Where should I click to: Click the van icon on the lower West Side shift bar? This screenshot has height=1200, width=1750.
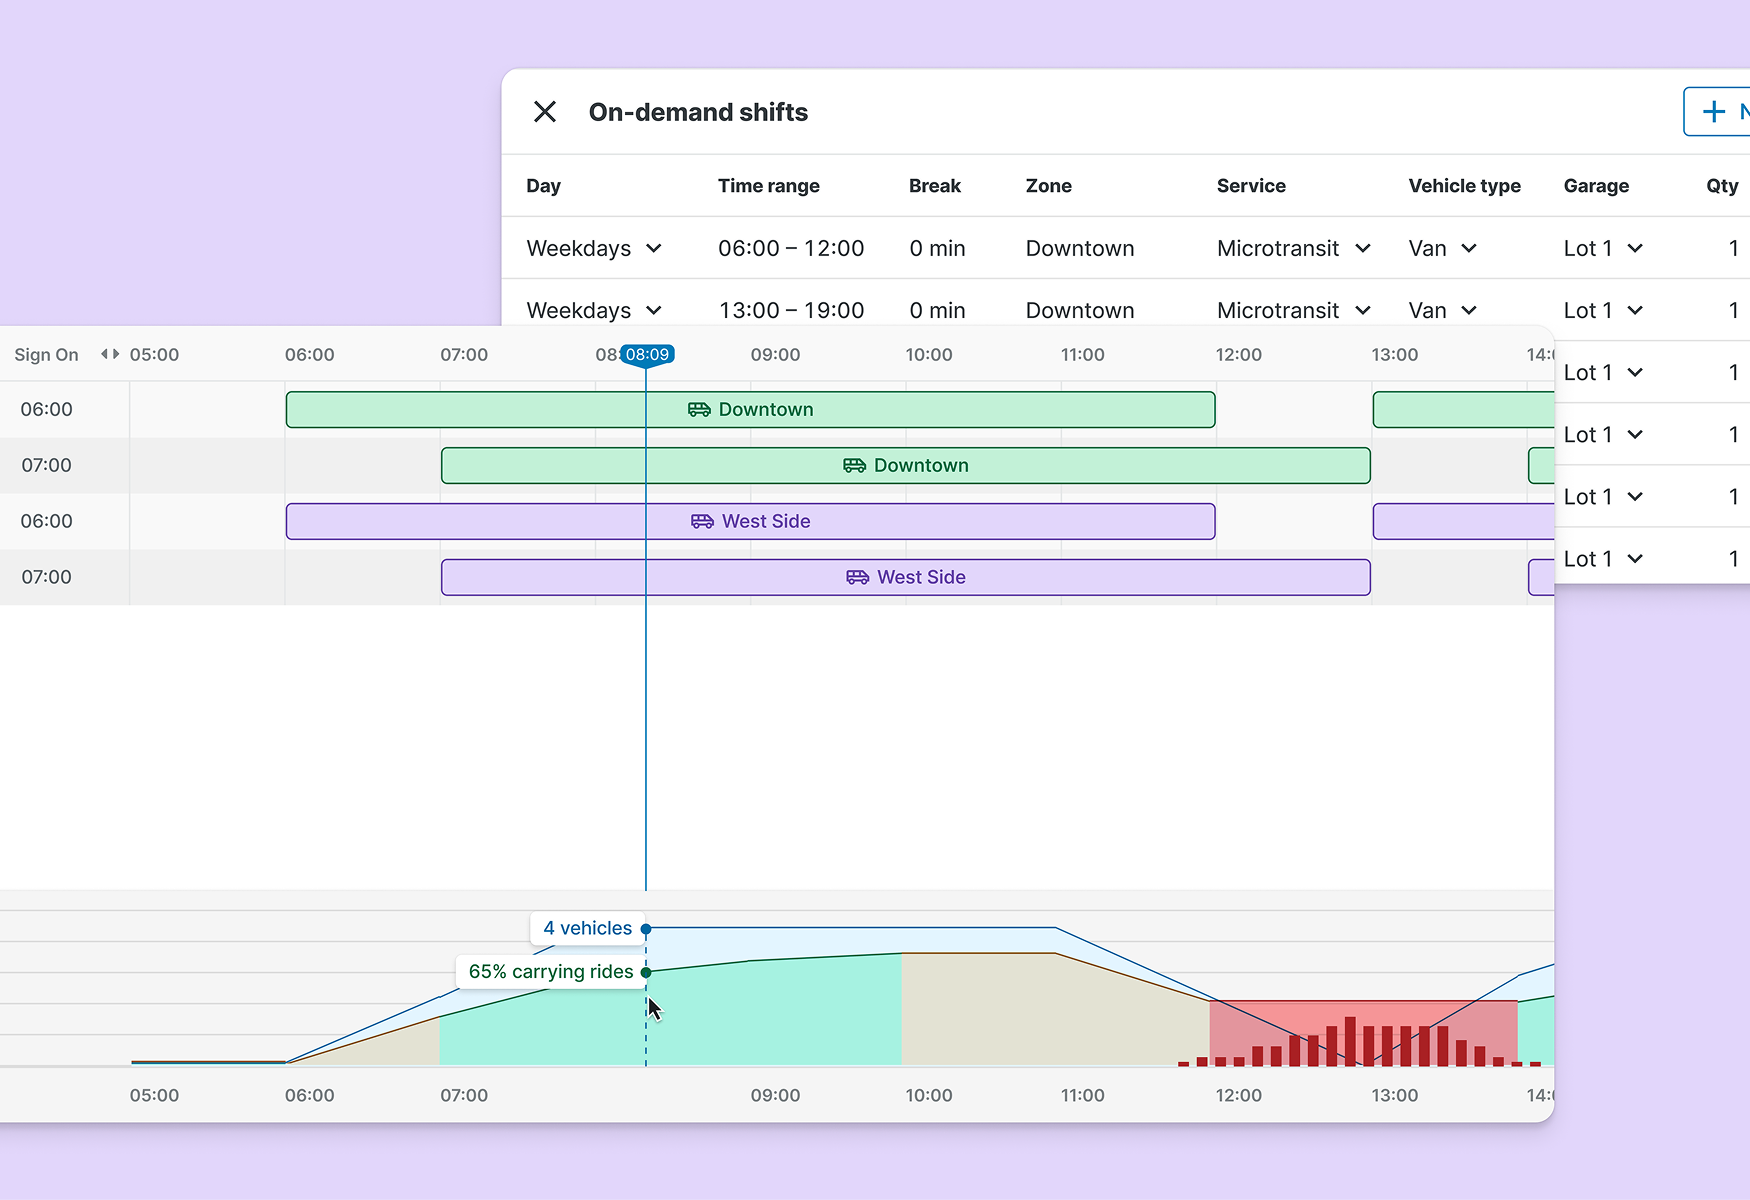tap(858, 577)
